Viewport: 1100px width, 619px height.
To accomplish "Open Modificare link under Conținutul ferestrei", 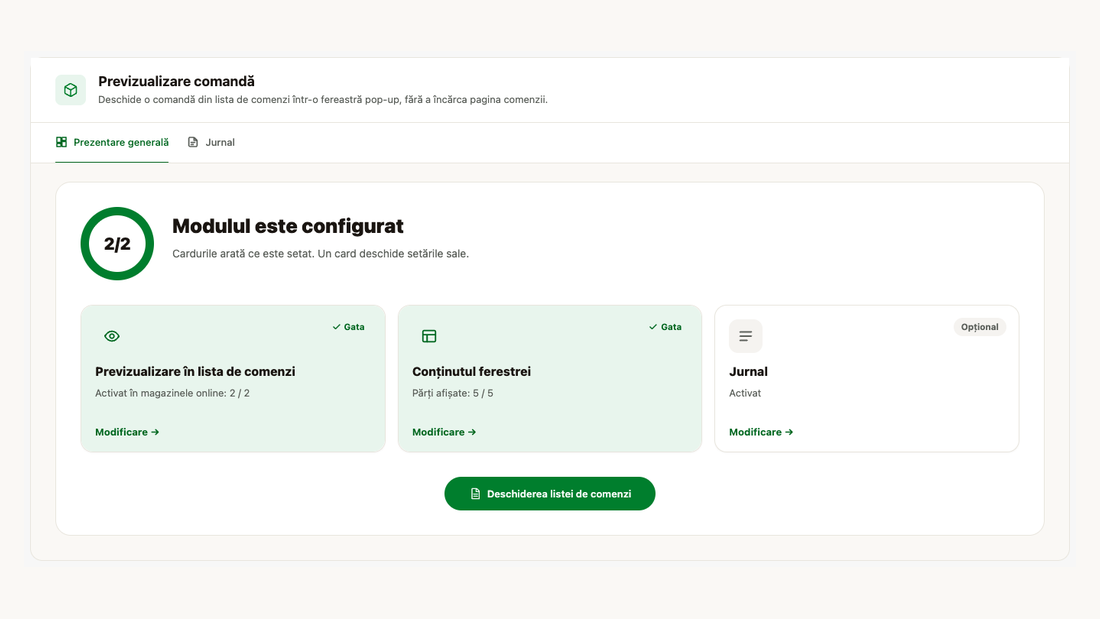I will [x=444, y=432].
